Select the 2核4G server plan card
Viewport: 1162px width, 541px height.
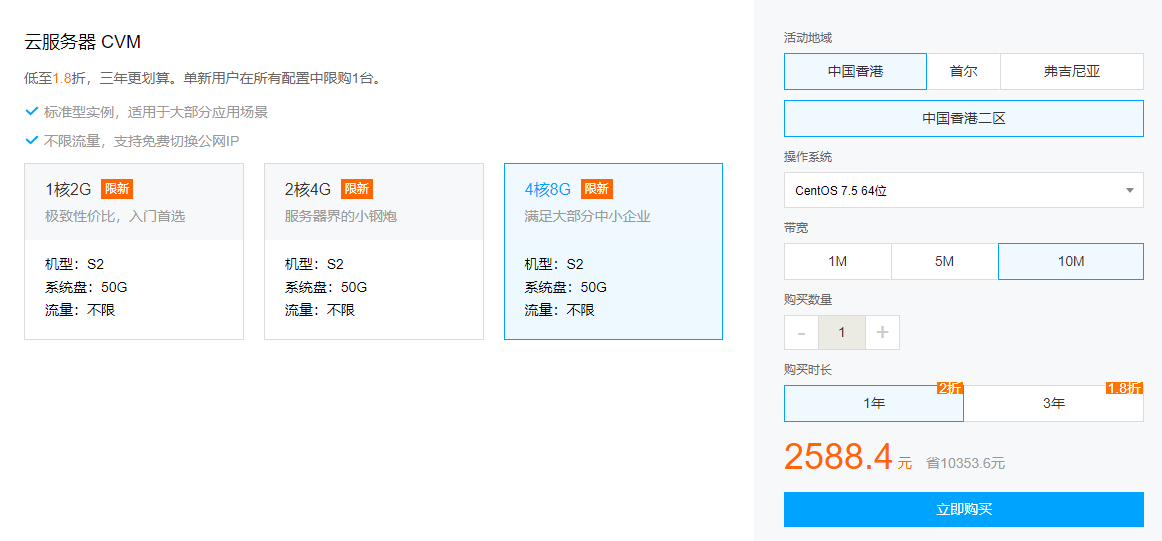click(x=374, y=251)
